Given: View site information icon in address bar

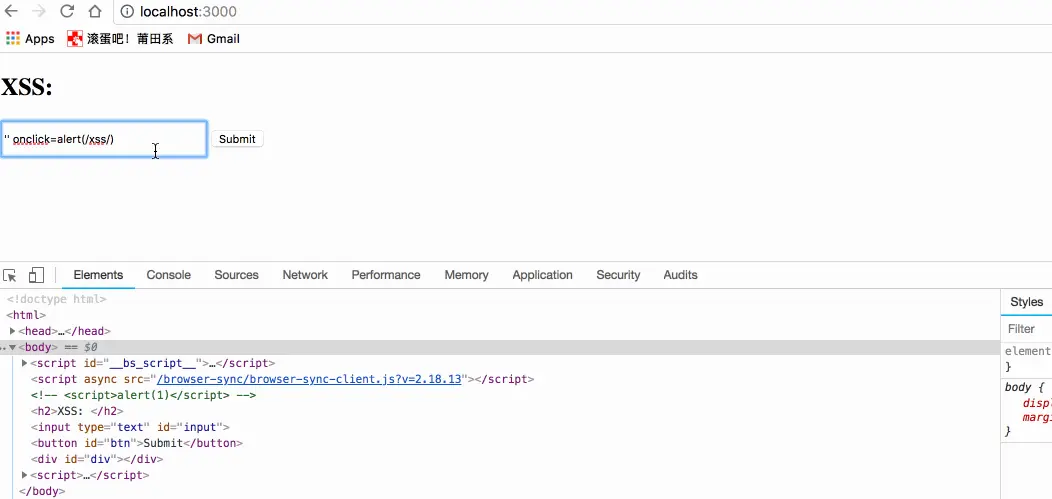Looking at the screenshot, I should click(127, 11).
